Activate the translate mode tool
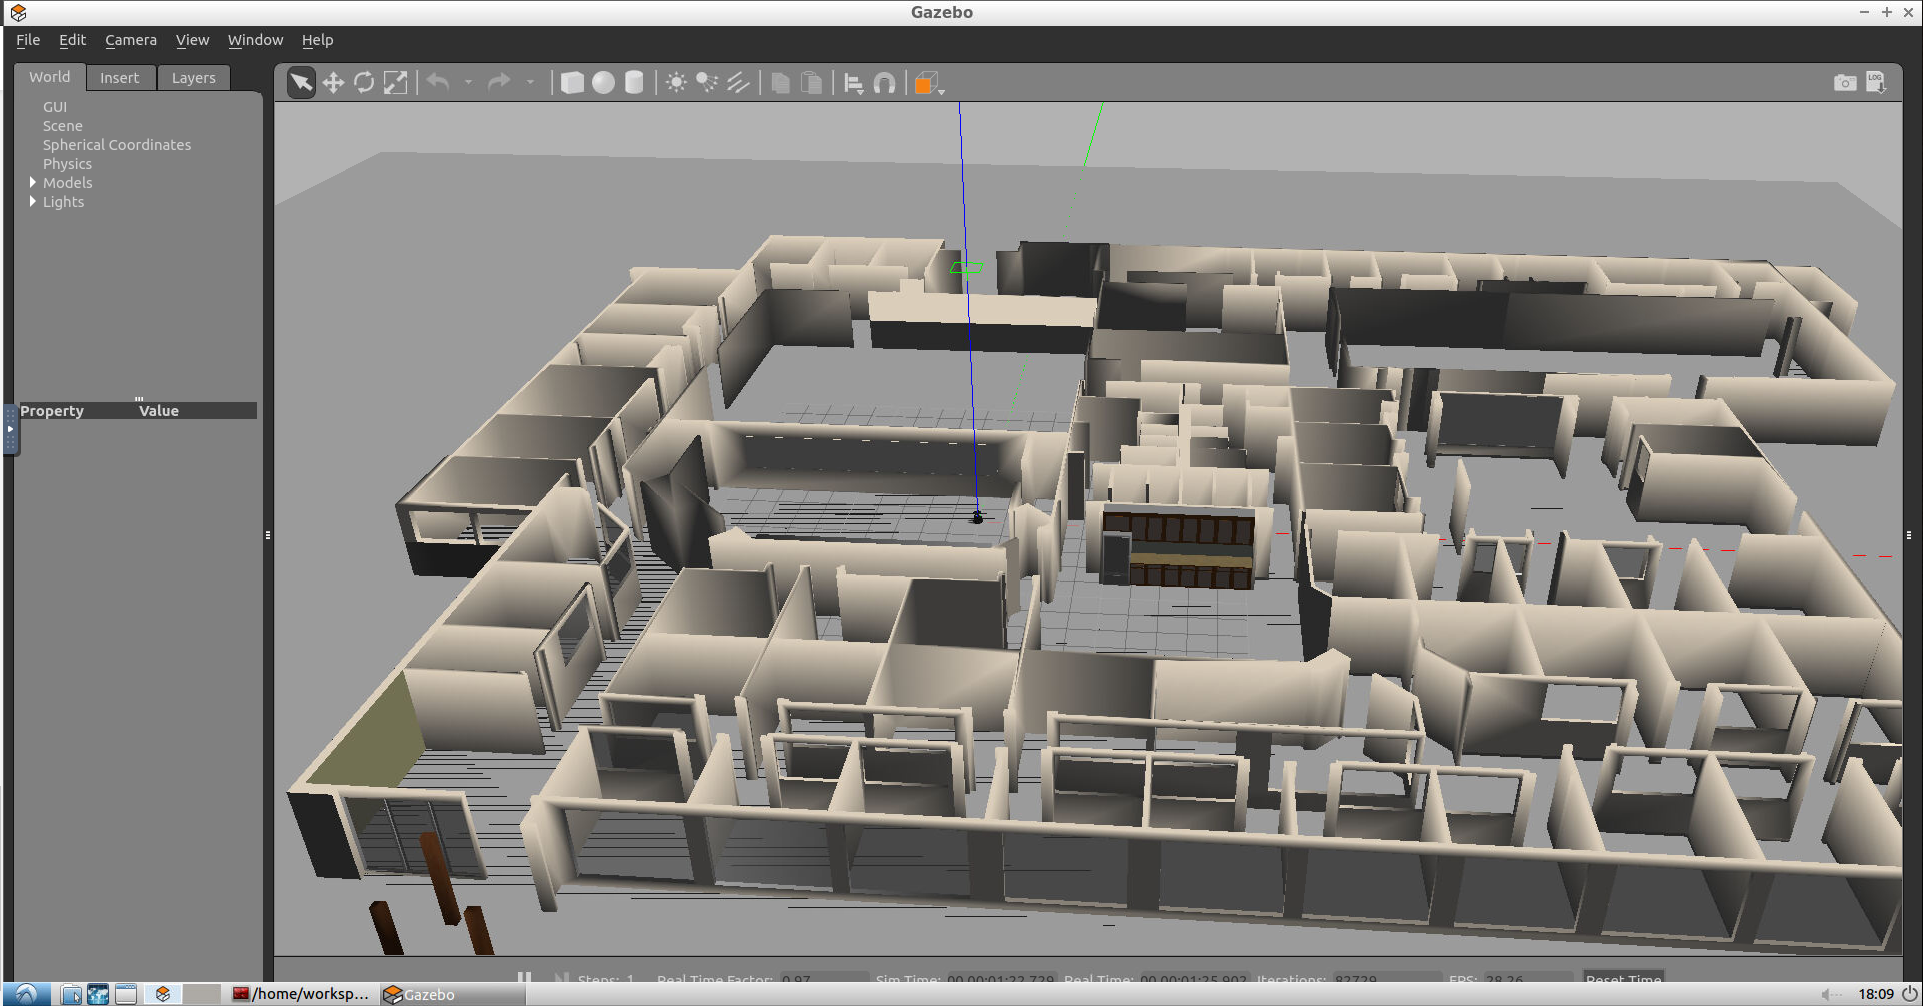Image resolution: width=1923 pixels, height=1006 pixels. point(333,83)
